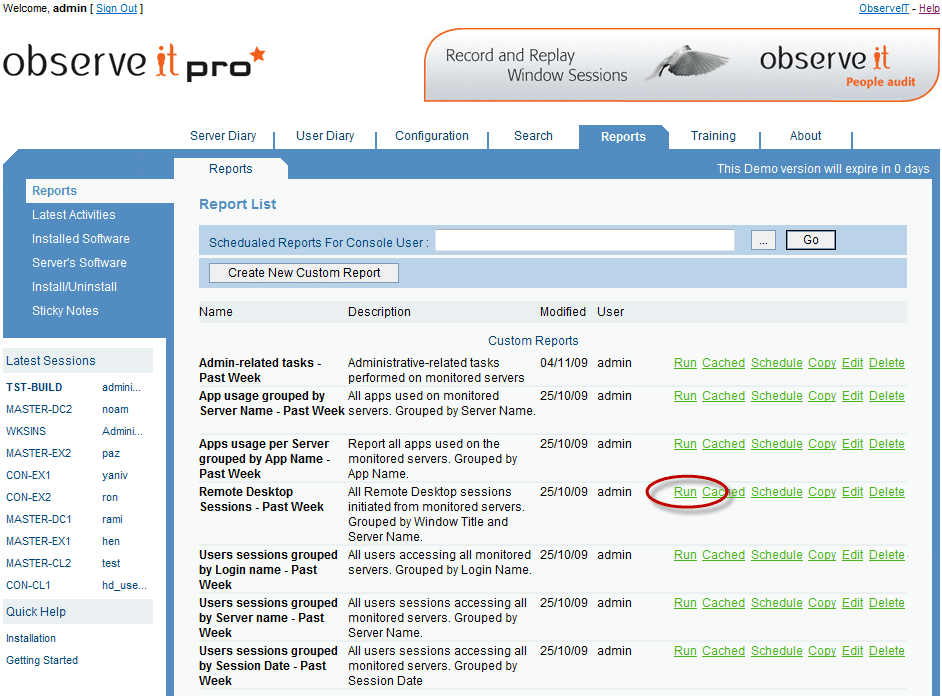Open the Installation quick help link
Screen dimensions: 942x696
click(31, 638)
